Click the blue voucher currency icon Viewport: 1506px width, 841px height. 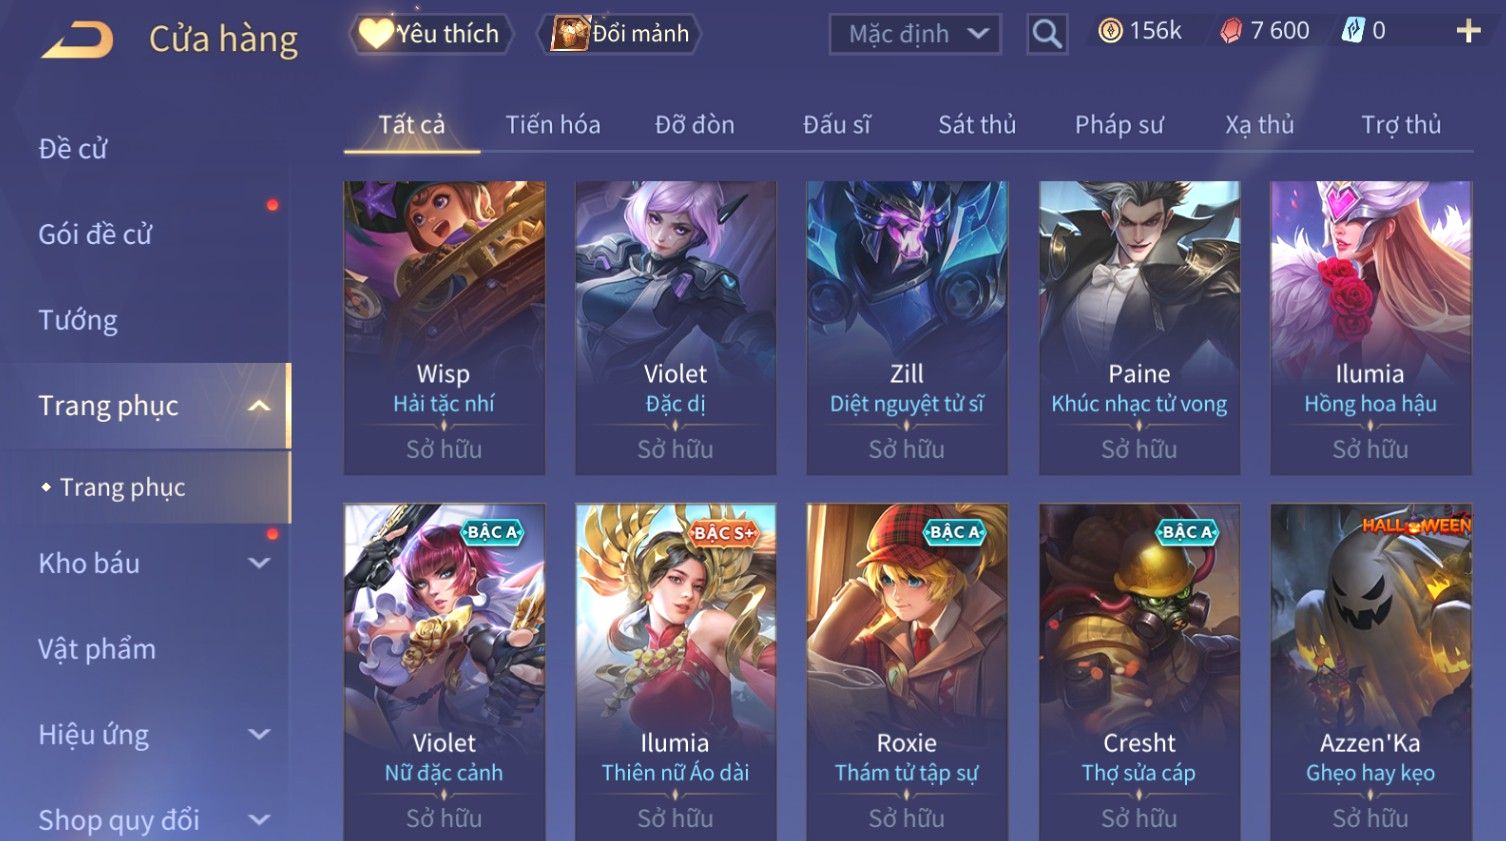click(1352, 31)
